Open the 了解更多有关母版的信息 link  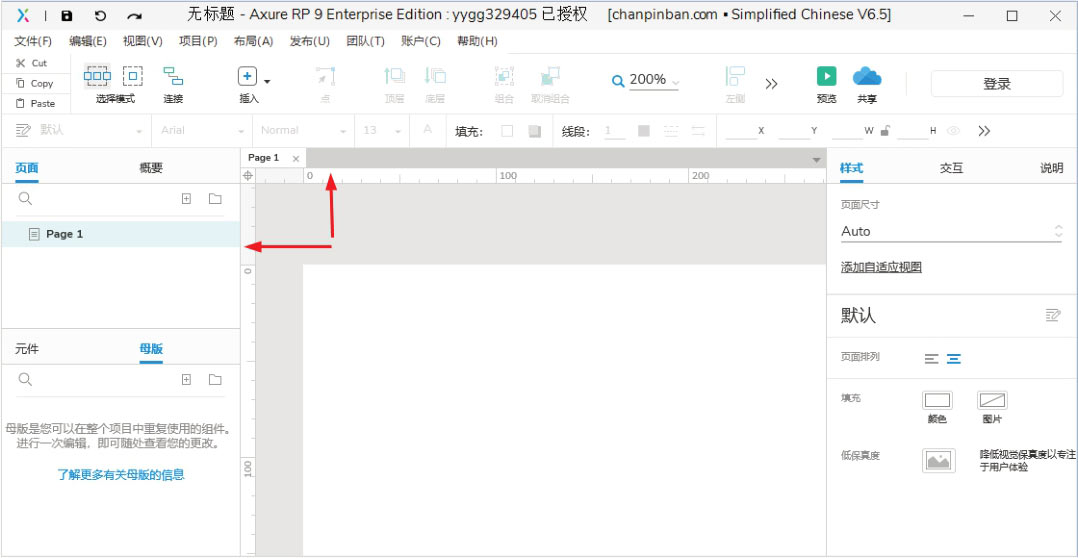point(120,474)
